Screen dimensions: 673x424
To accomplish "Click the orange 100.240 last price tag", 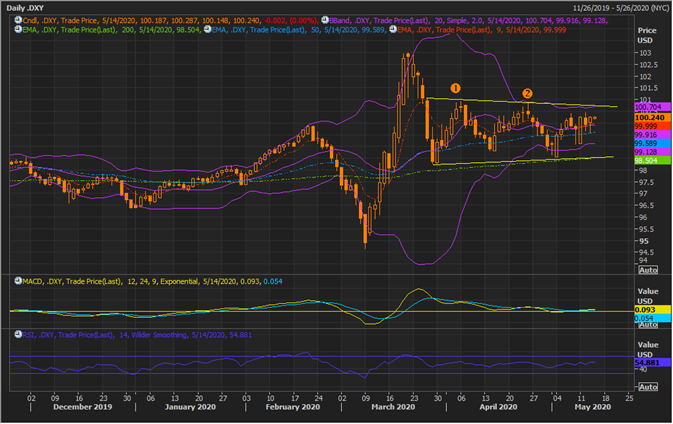I will click(x=652, y=117).
